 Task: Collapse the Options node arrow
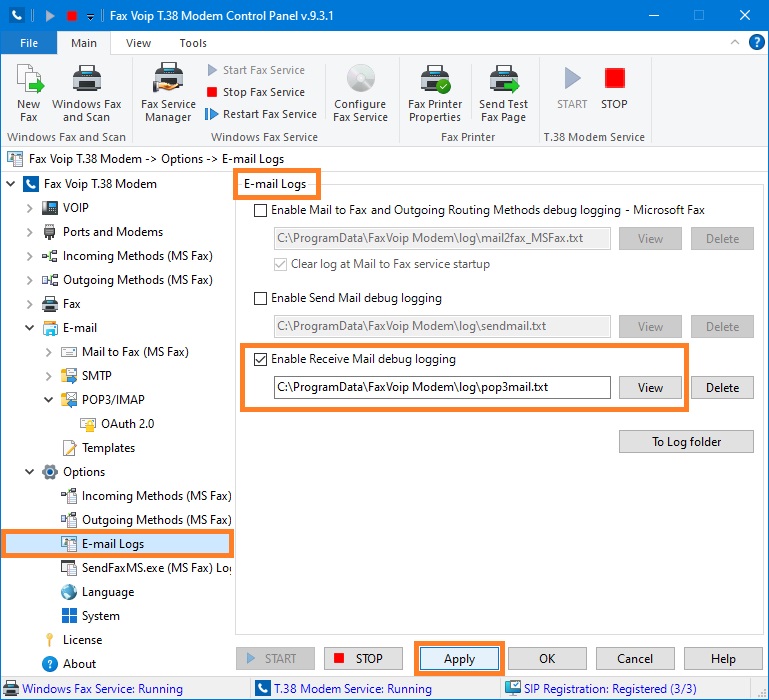(x=29, y=472)
